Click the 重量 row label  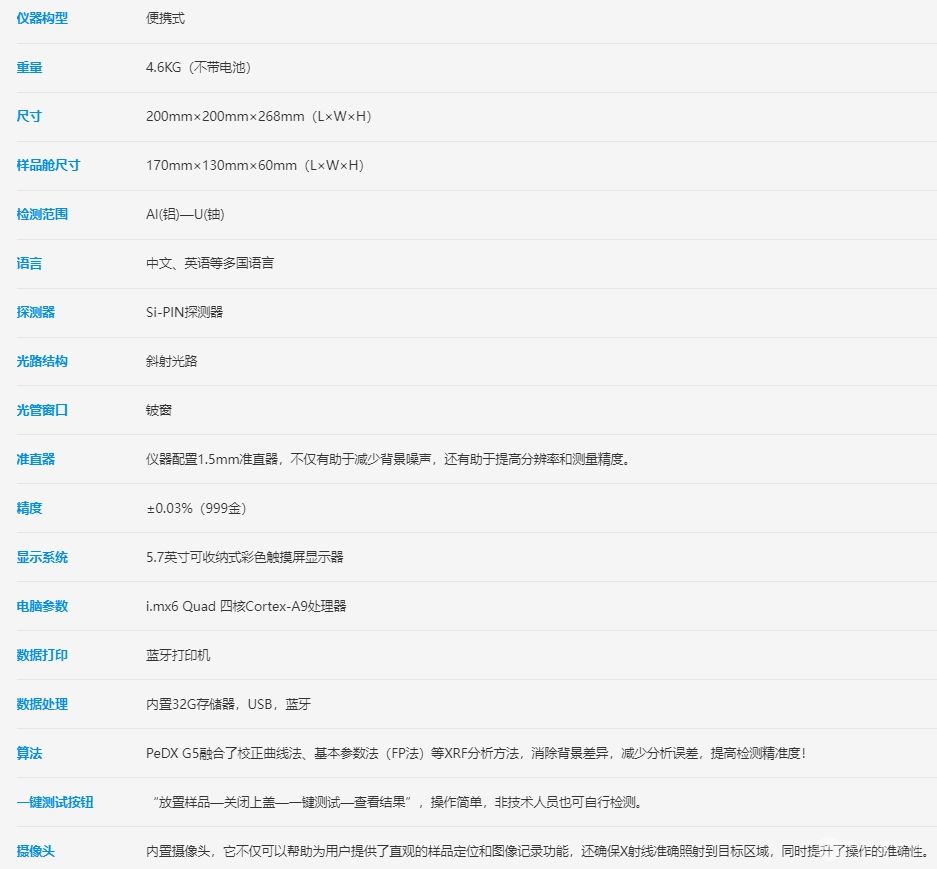click(29, 68)
